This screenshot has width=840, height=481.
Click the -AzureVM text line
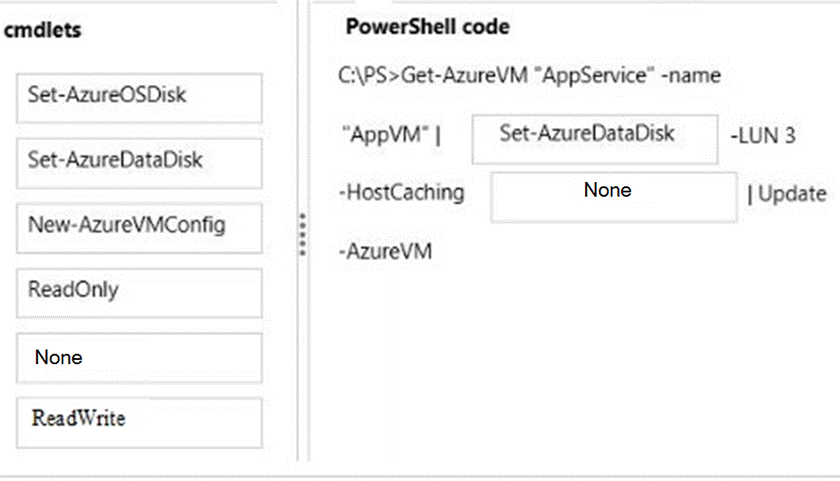coord(386,251)
